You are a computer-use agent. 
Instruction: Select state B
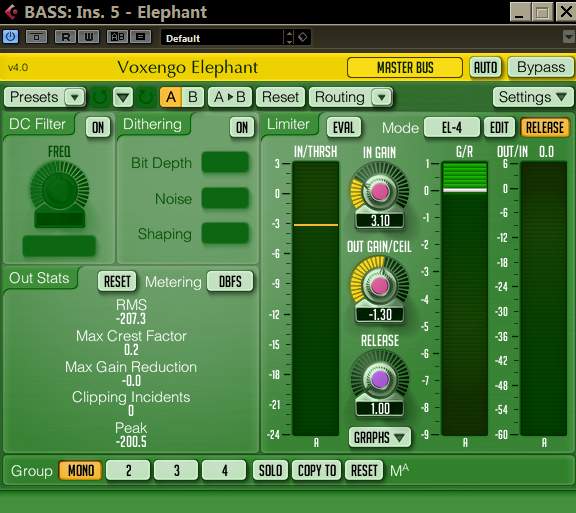[193, 97]
